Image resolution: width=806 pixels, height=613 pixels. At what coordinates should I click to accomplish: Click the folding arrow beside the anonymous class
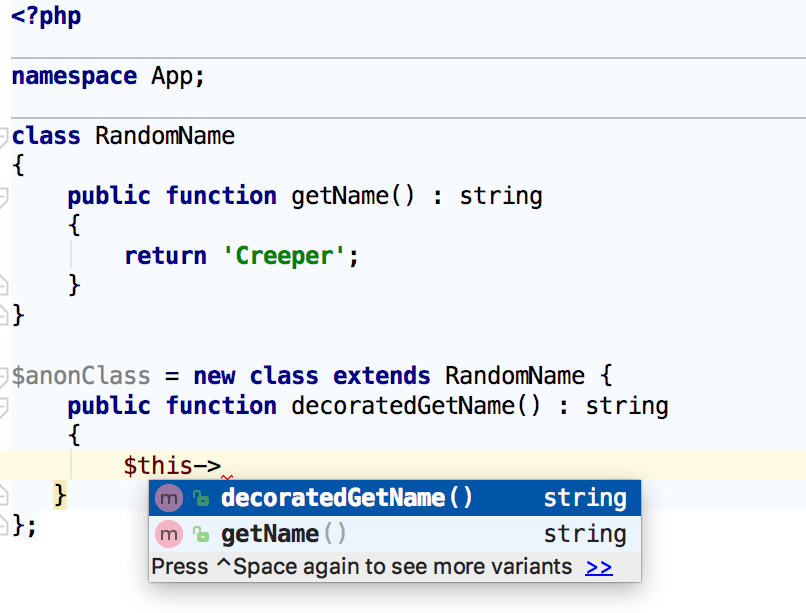(6, 375)
